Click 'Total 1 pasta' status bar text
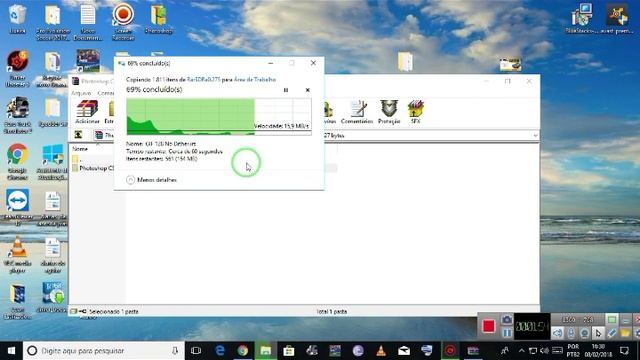640x360 pixels. [331, 311]
